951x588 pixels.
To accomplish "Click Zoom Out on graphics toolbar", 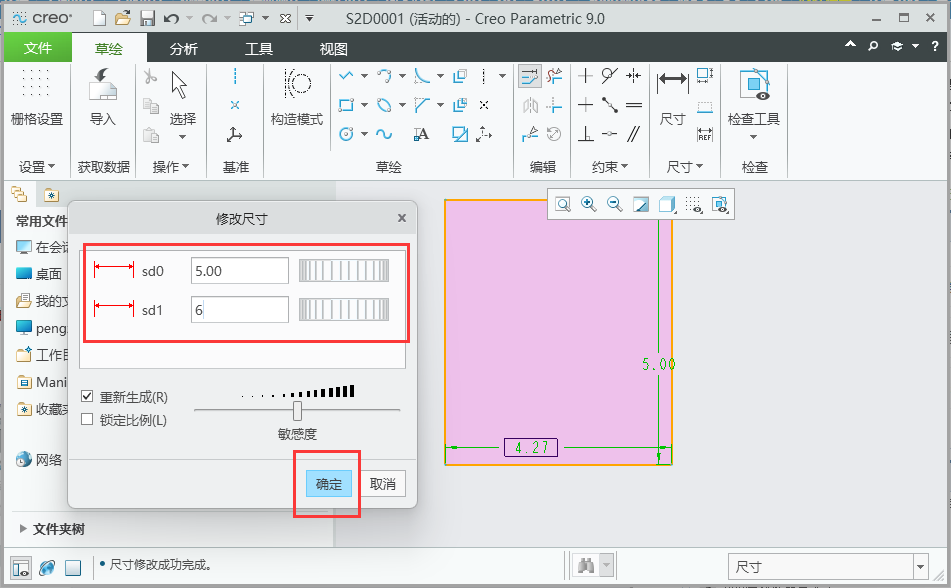I will click(x=614, y=204).
